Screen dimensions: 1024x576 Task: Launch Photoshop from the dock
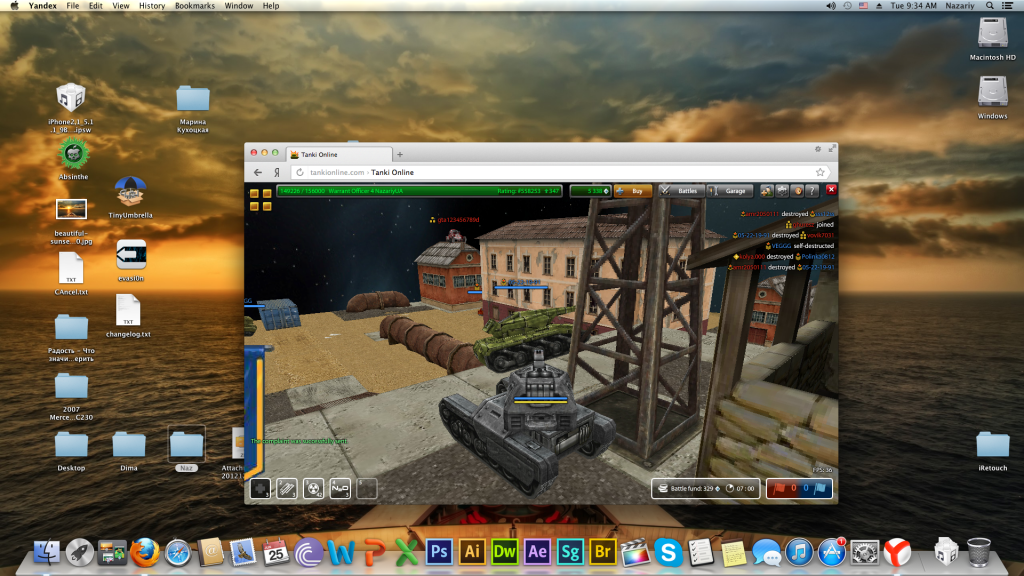[437, 551]
